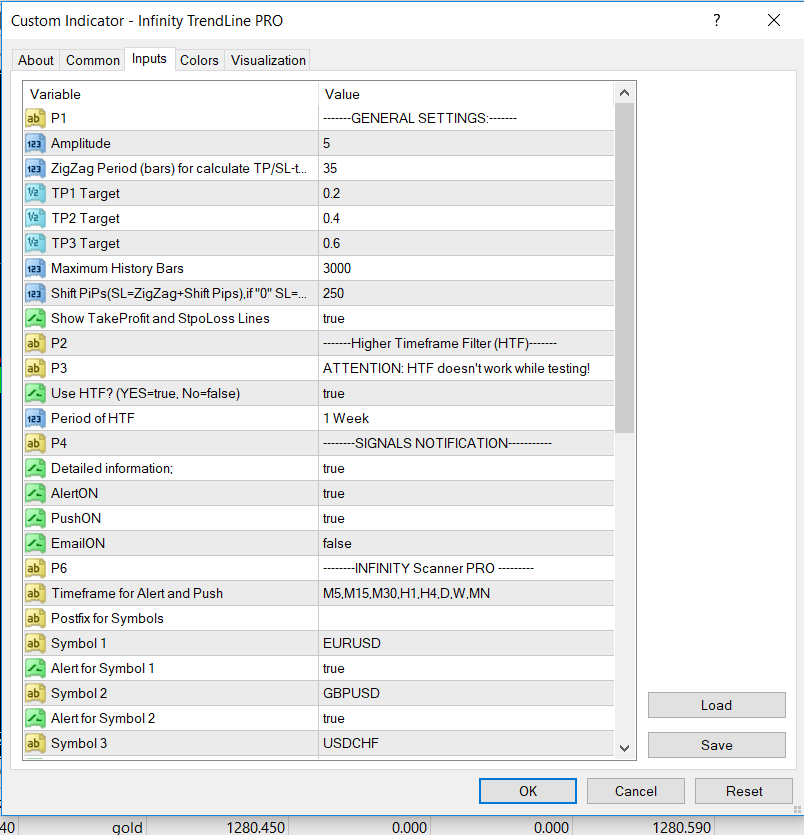The image size is (804, 835).
Task: Close the Custom Indicator dialog
Action: coord(774,20)
